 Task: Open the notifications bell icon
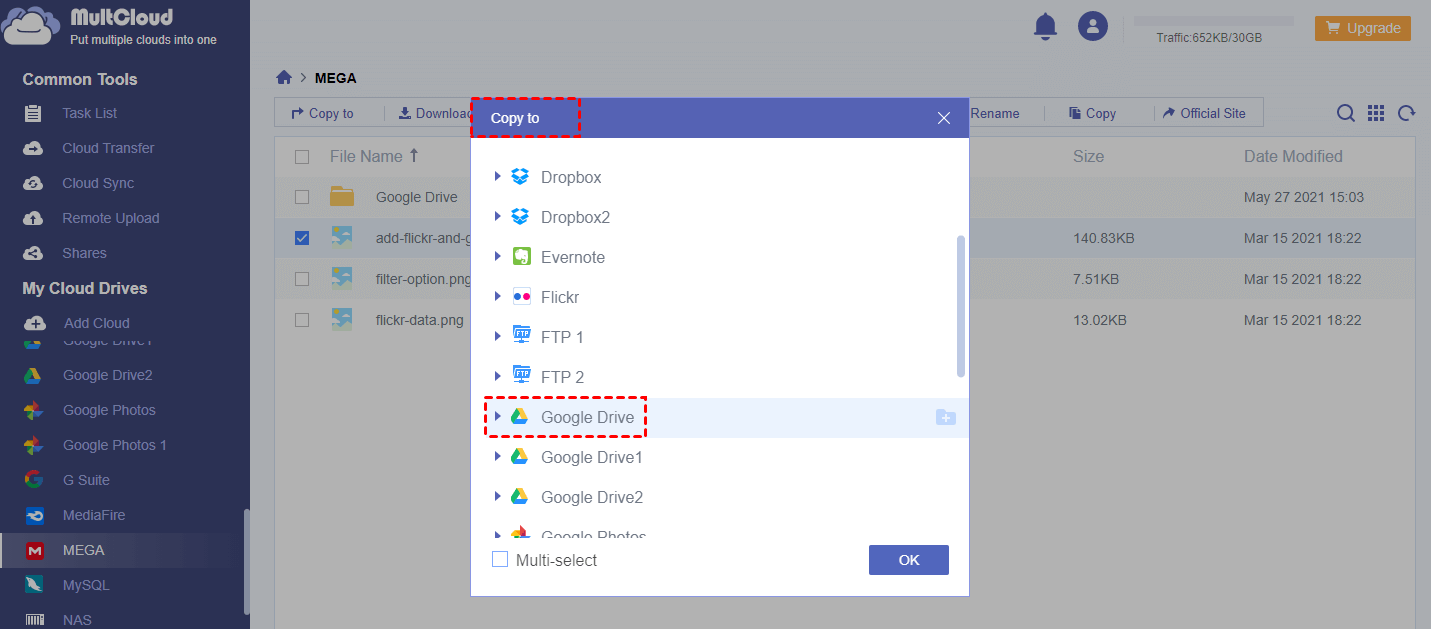1045,26
